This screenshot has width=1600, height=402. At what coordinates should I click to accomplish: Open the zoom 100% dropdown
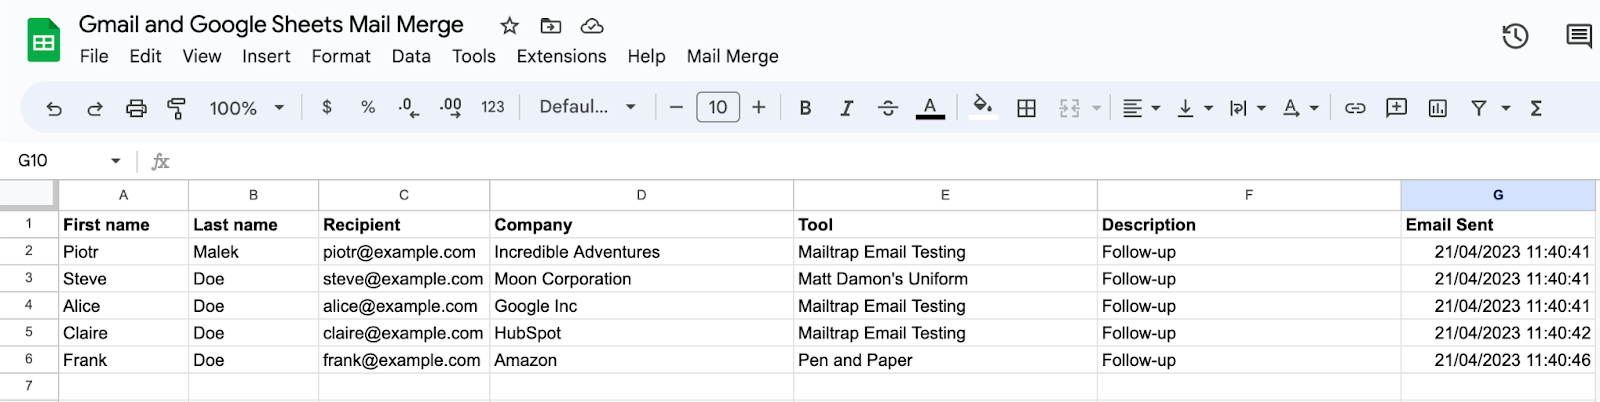247,108
